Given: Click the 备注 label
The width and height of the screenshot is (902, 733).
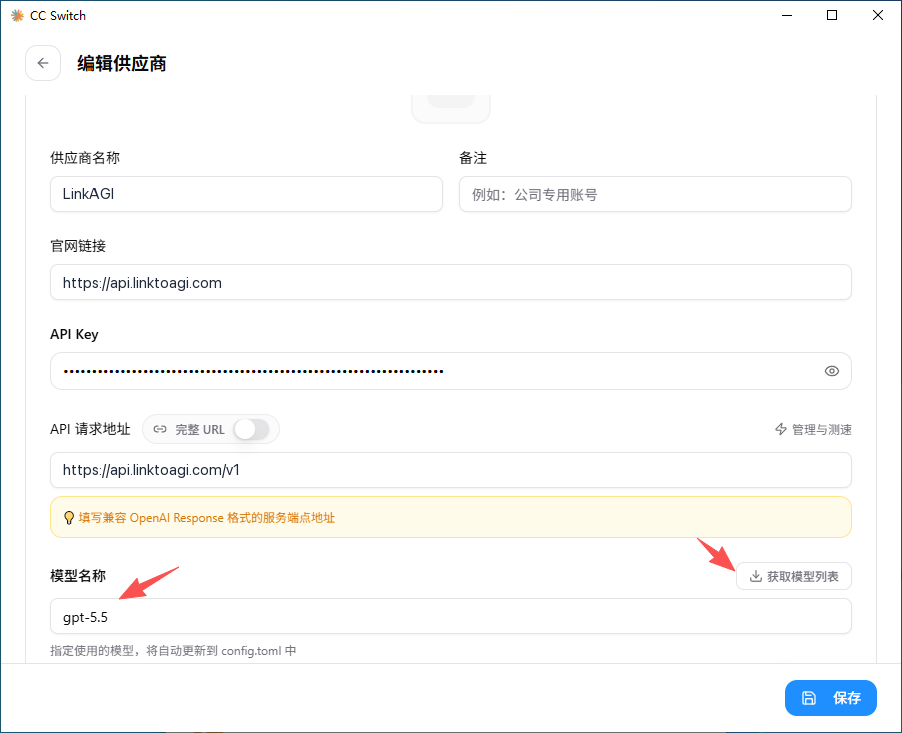Looking at the screenshot, I should tap(473, 158).
